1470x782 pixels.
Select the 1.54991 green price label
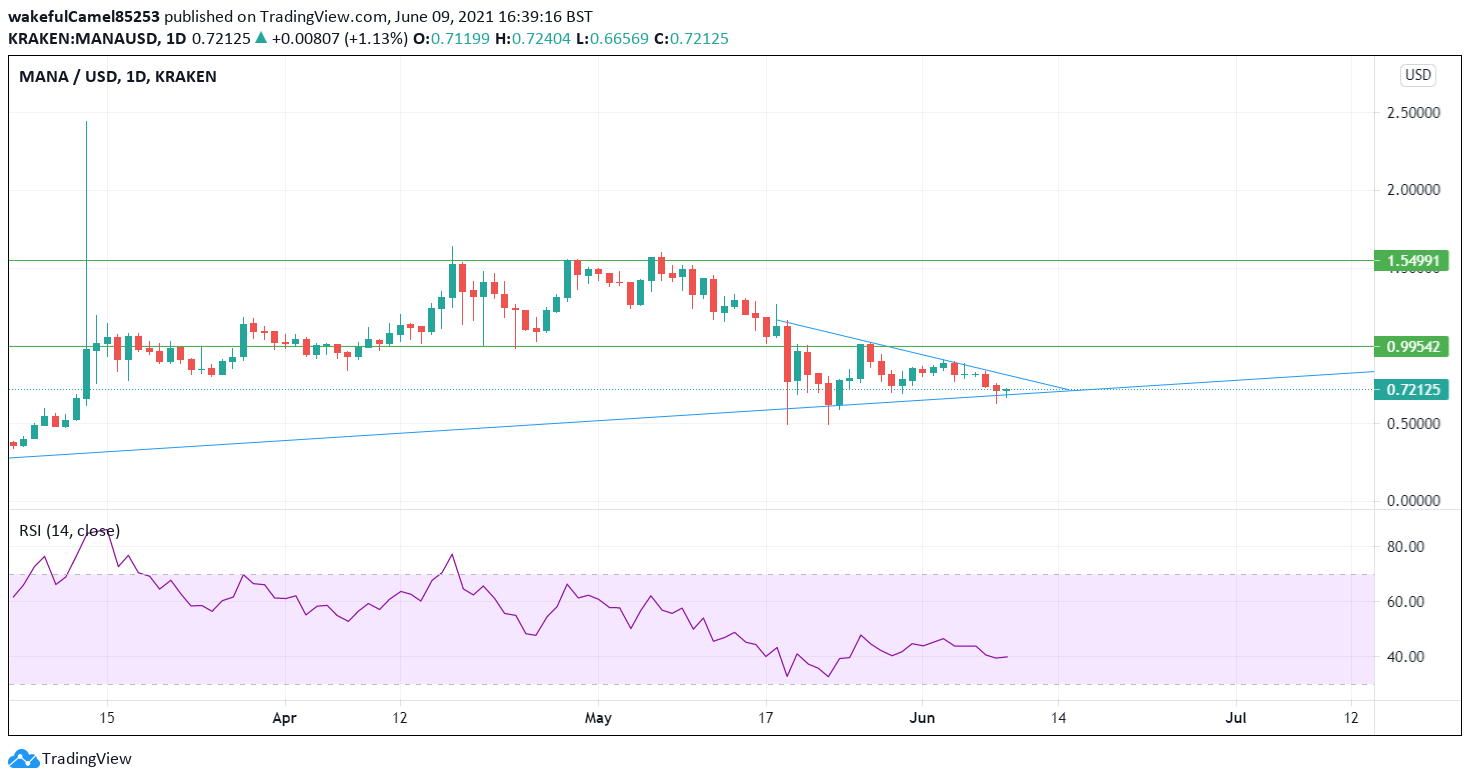(1412, 261)
